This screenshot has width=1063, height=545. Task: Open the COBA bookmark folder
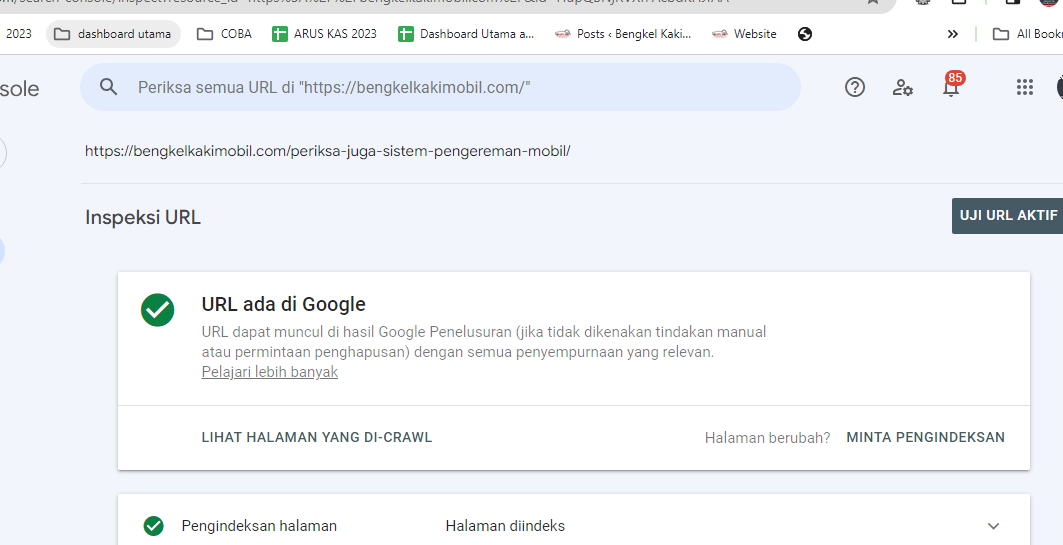coord(224,34)
